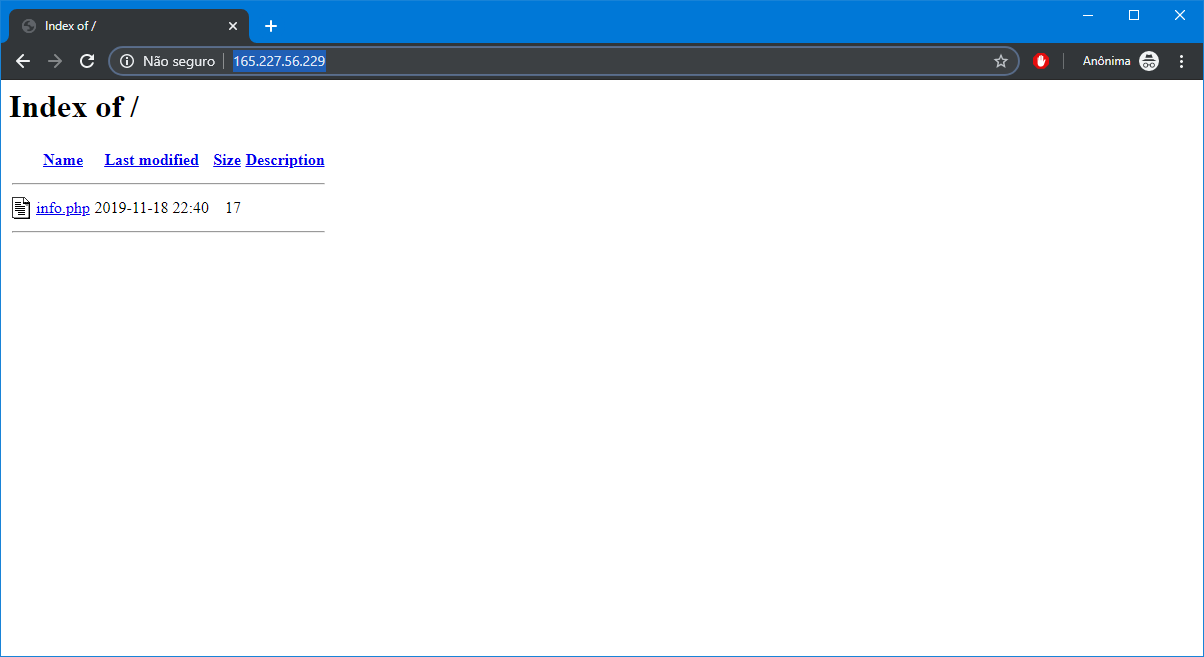Sort listing by Size column

227,160
